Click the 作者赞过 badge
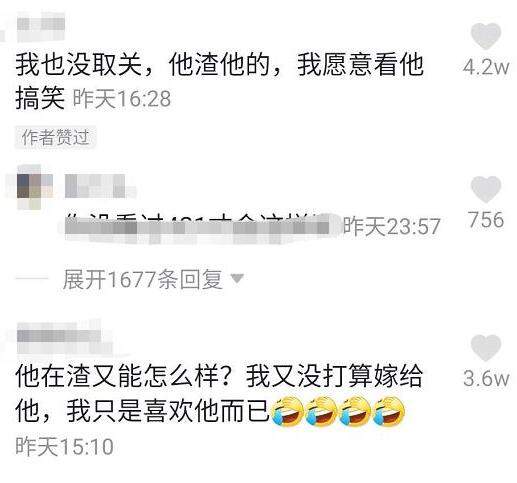The height and width of the screenshot is (483, 517). (55, 137)
